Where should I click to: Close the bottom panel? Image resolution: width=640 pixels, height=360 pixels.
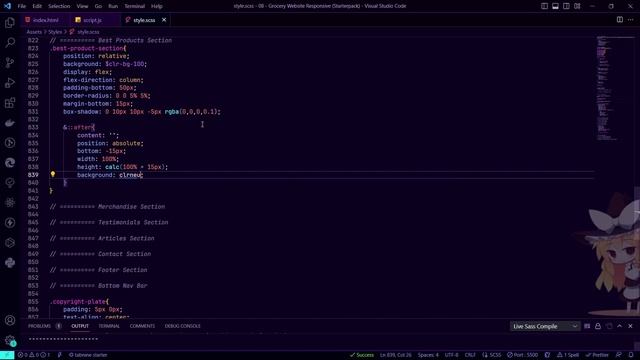631,326
